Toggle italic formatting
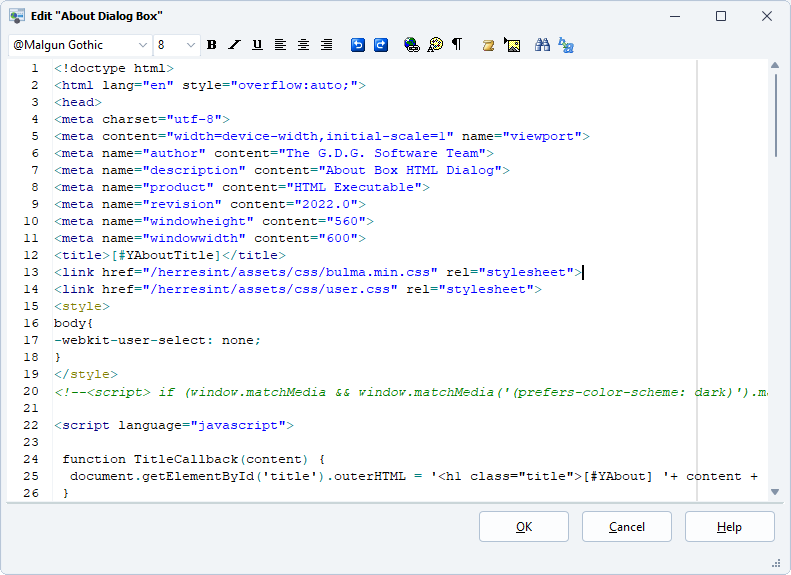Image resolution: width=791 pixels, height=575 pixels. click(234, 45)
